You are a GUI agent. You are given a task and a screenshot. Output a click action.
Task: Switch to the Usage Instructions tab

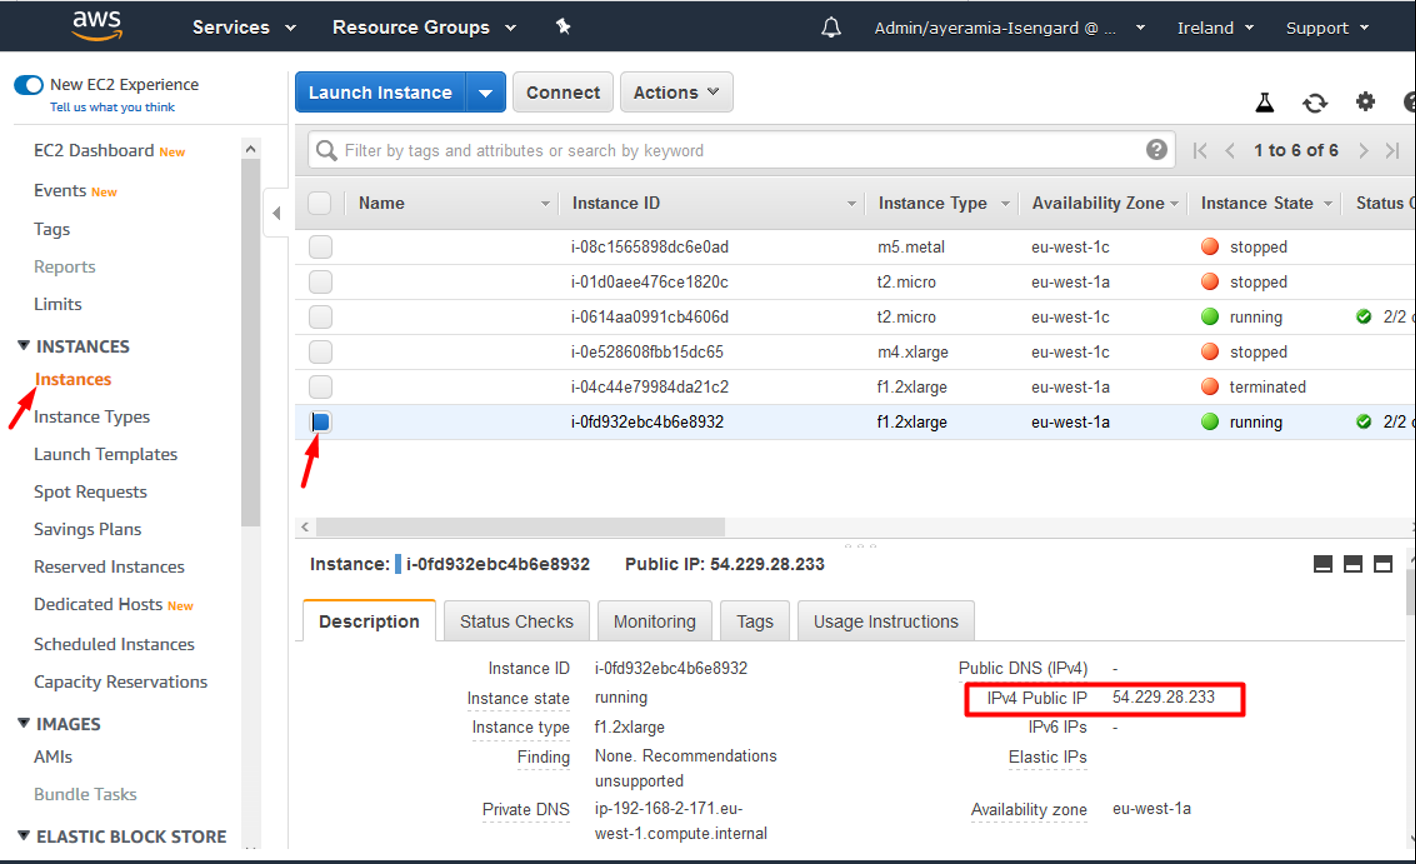[886, 621]
